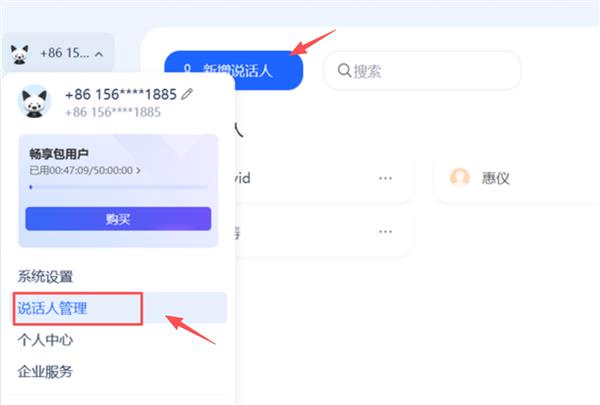The width and height of the screenshot is (600, 405).
Task: Click the large fox profile avatar in the popup
Action: 34,102
